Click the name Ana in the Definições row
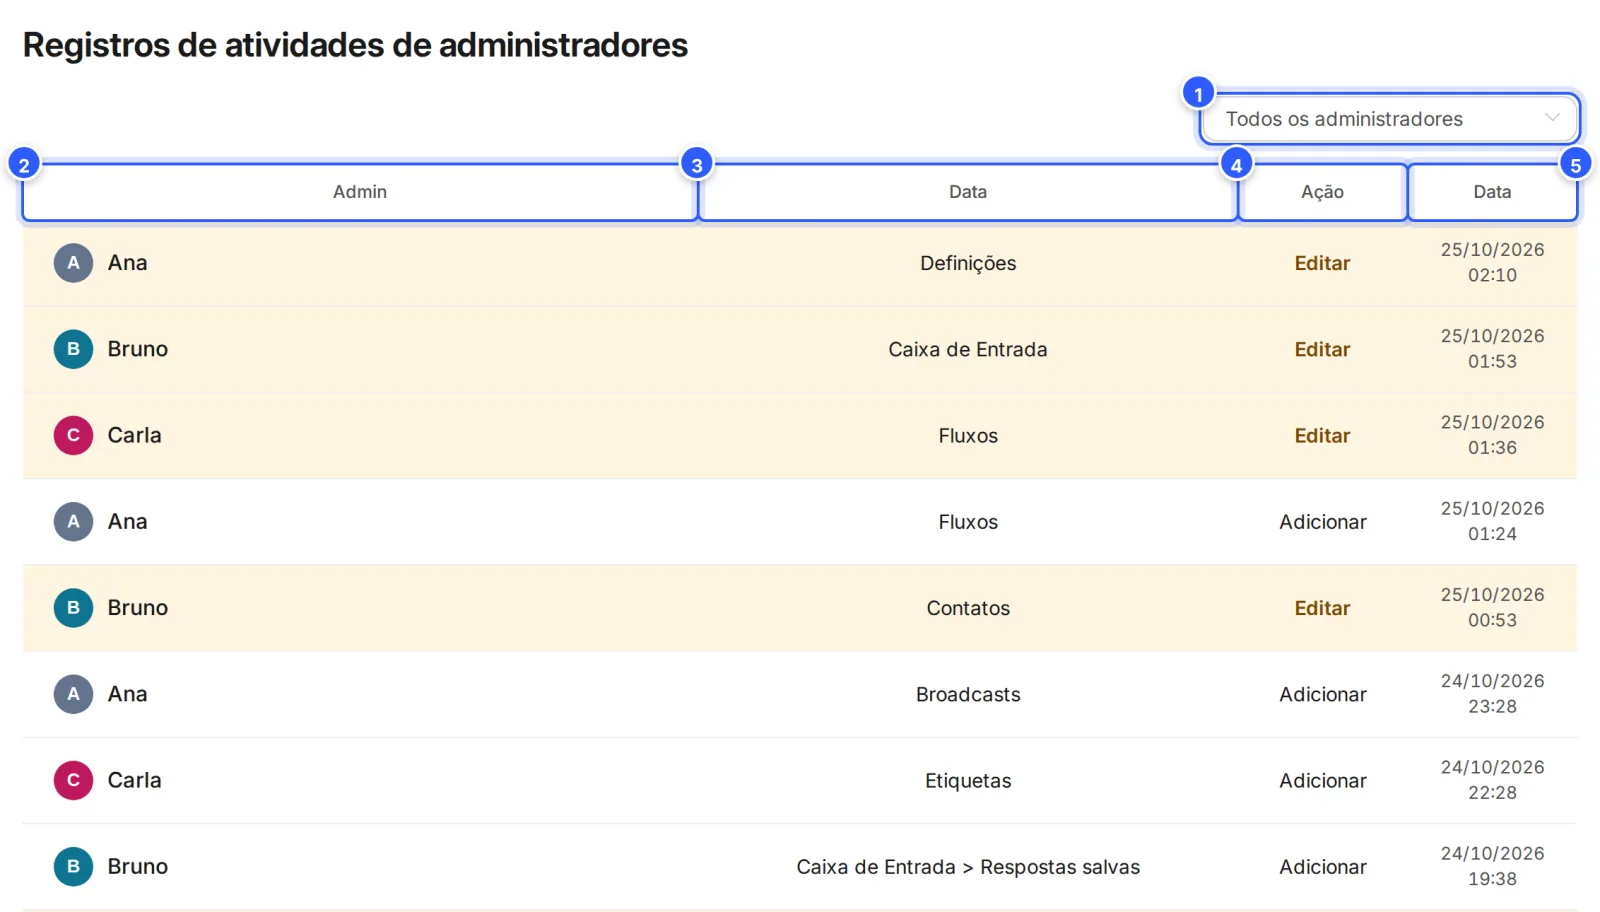Image resolution: width=1600 pixels, height=912 pixels. coord(127,263)
